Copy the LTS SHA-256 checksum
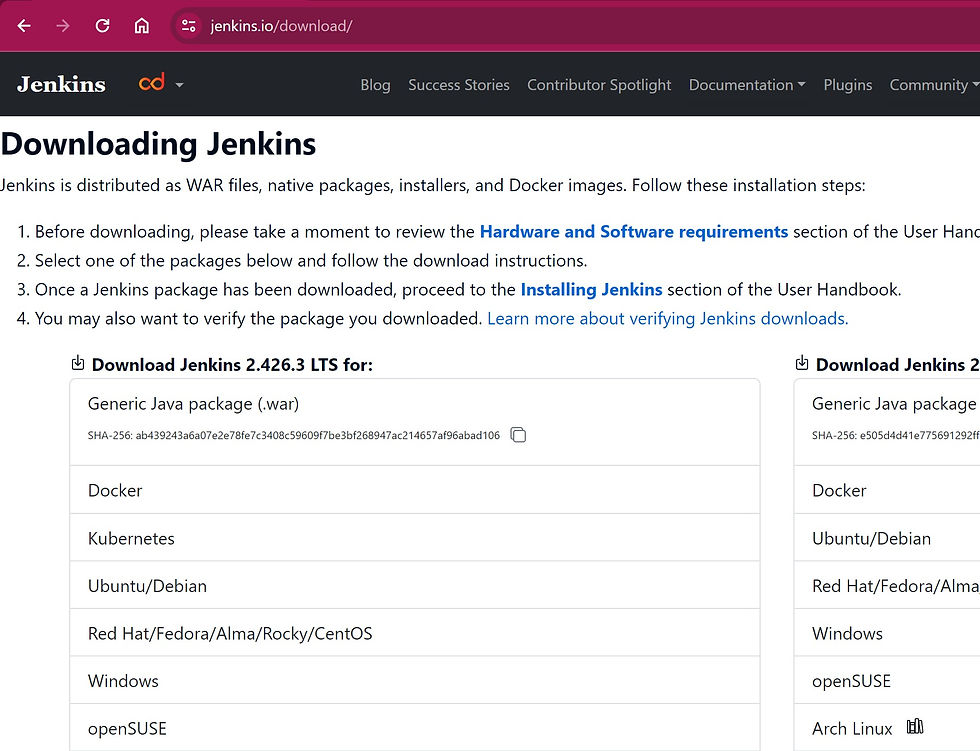The height and width of the screenshot is (751, 980). click(518, 435)
